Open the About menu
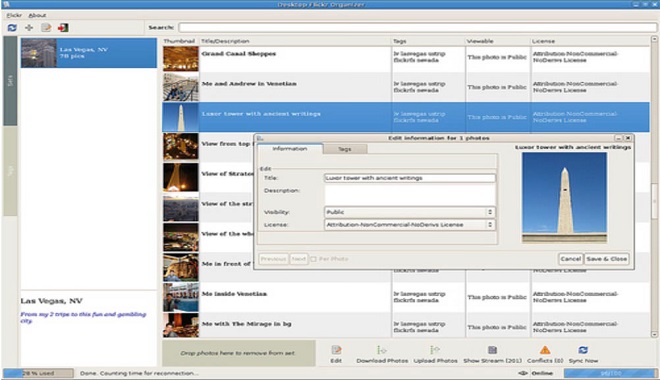This screenshot has width=660, height=380. 37,15
